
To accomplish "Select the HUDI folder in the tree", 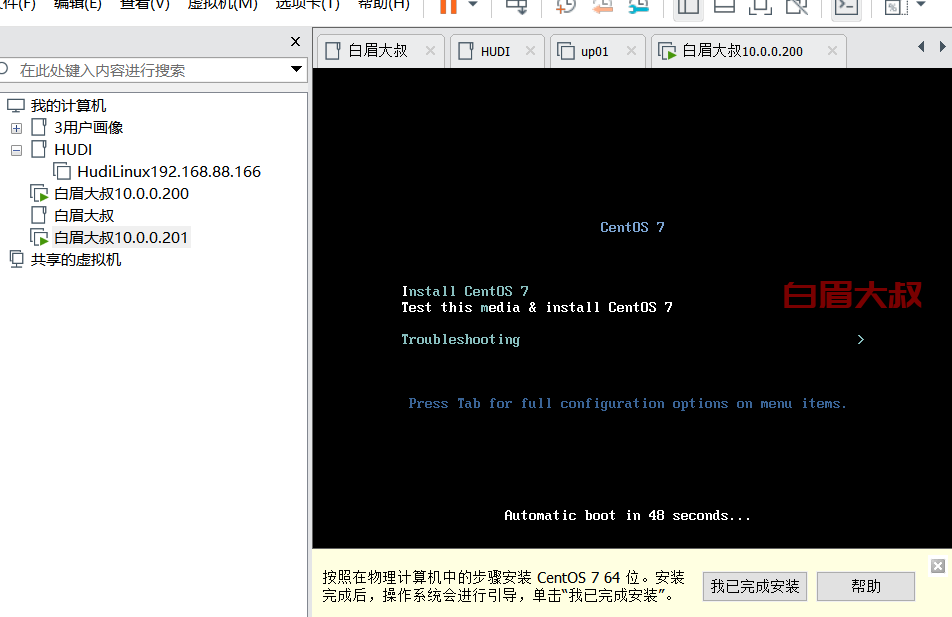I will 73,149.
